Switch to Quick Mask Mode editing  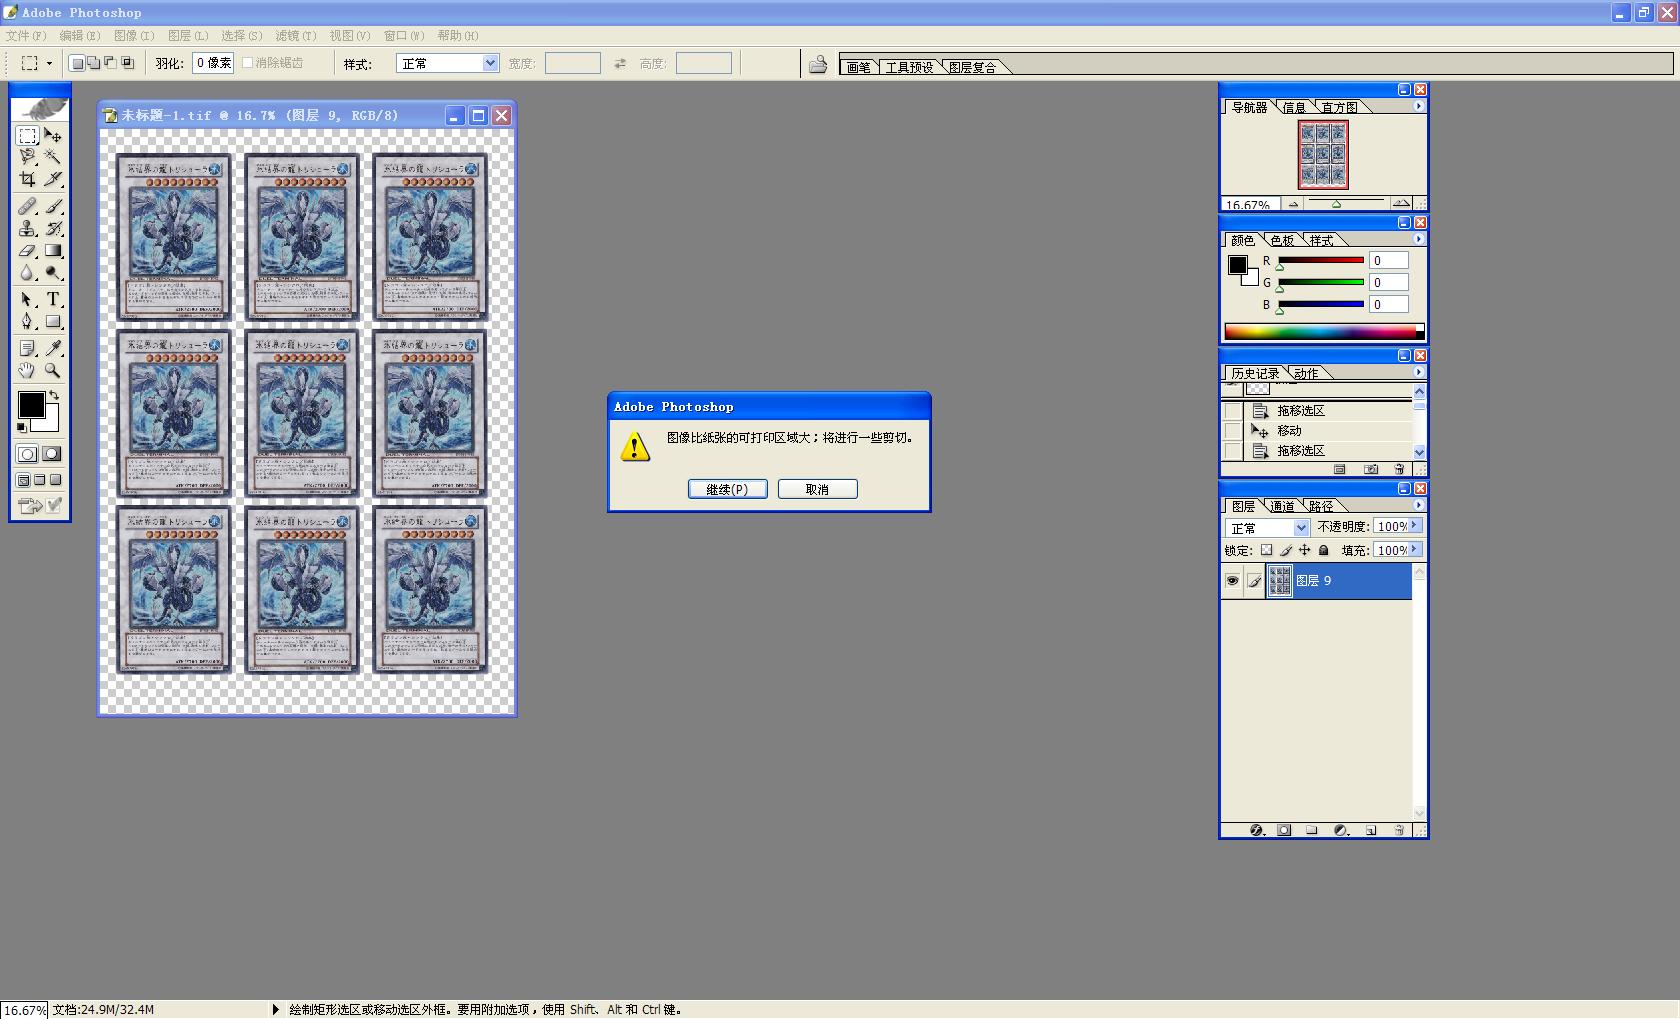click(x=52, y=454)
